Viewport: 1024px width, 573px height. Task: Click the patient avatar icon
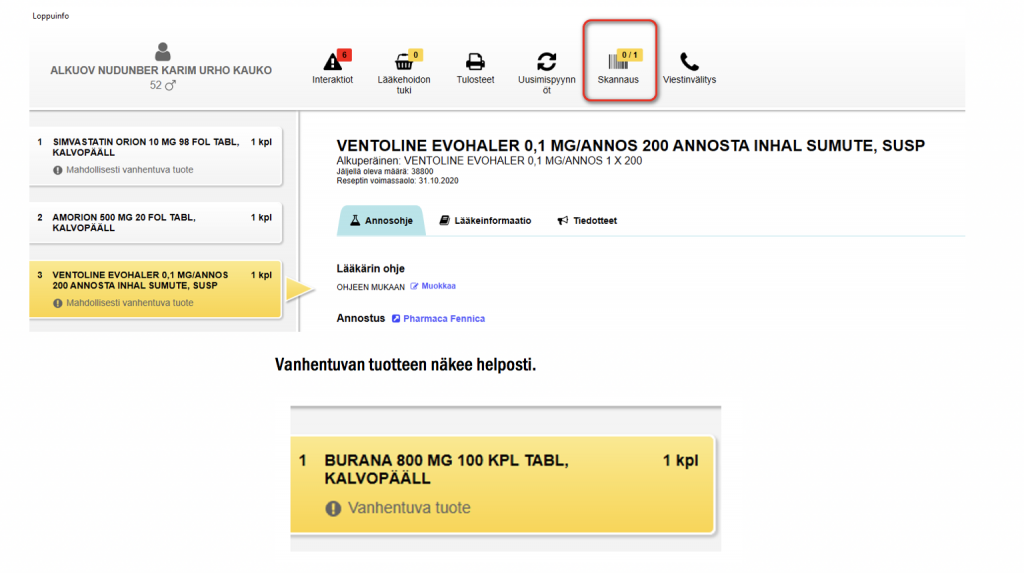163,52
